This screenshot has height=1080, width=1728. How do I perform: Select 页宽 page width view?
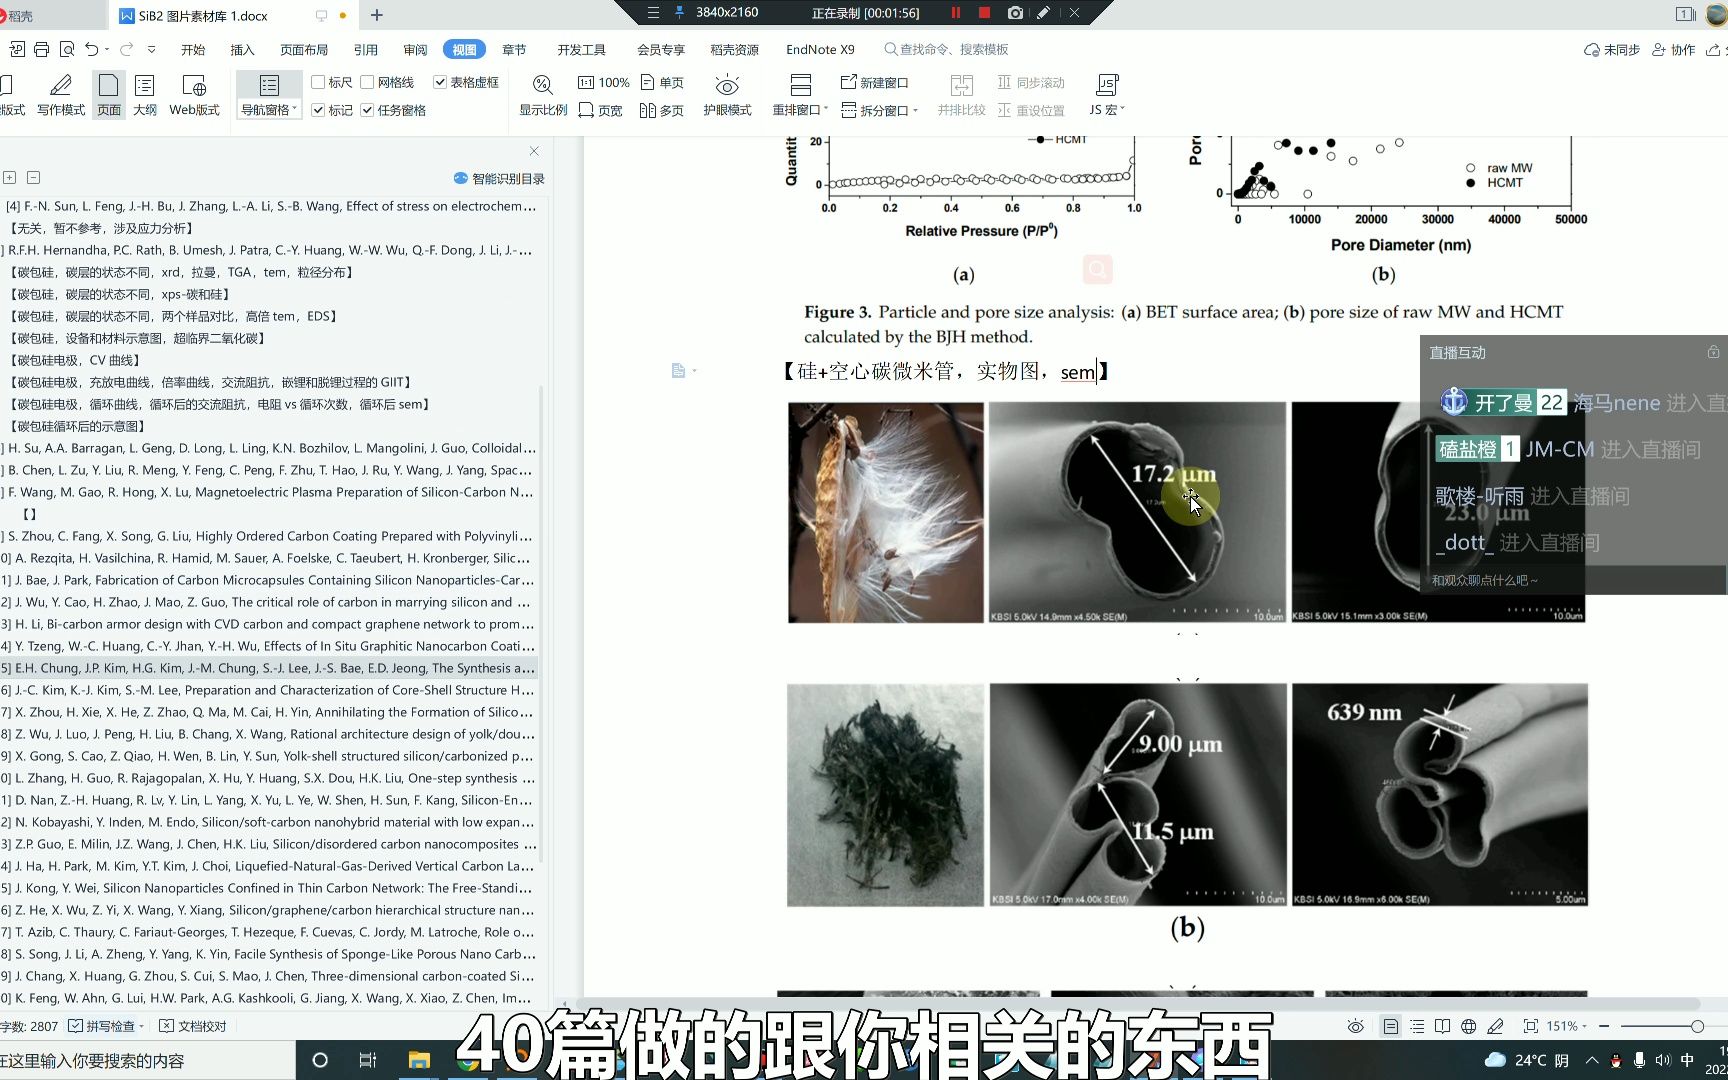pos(601,110)
